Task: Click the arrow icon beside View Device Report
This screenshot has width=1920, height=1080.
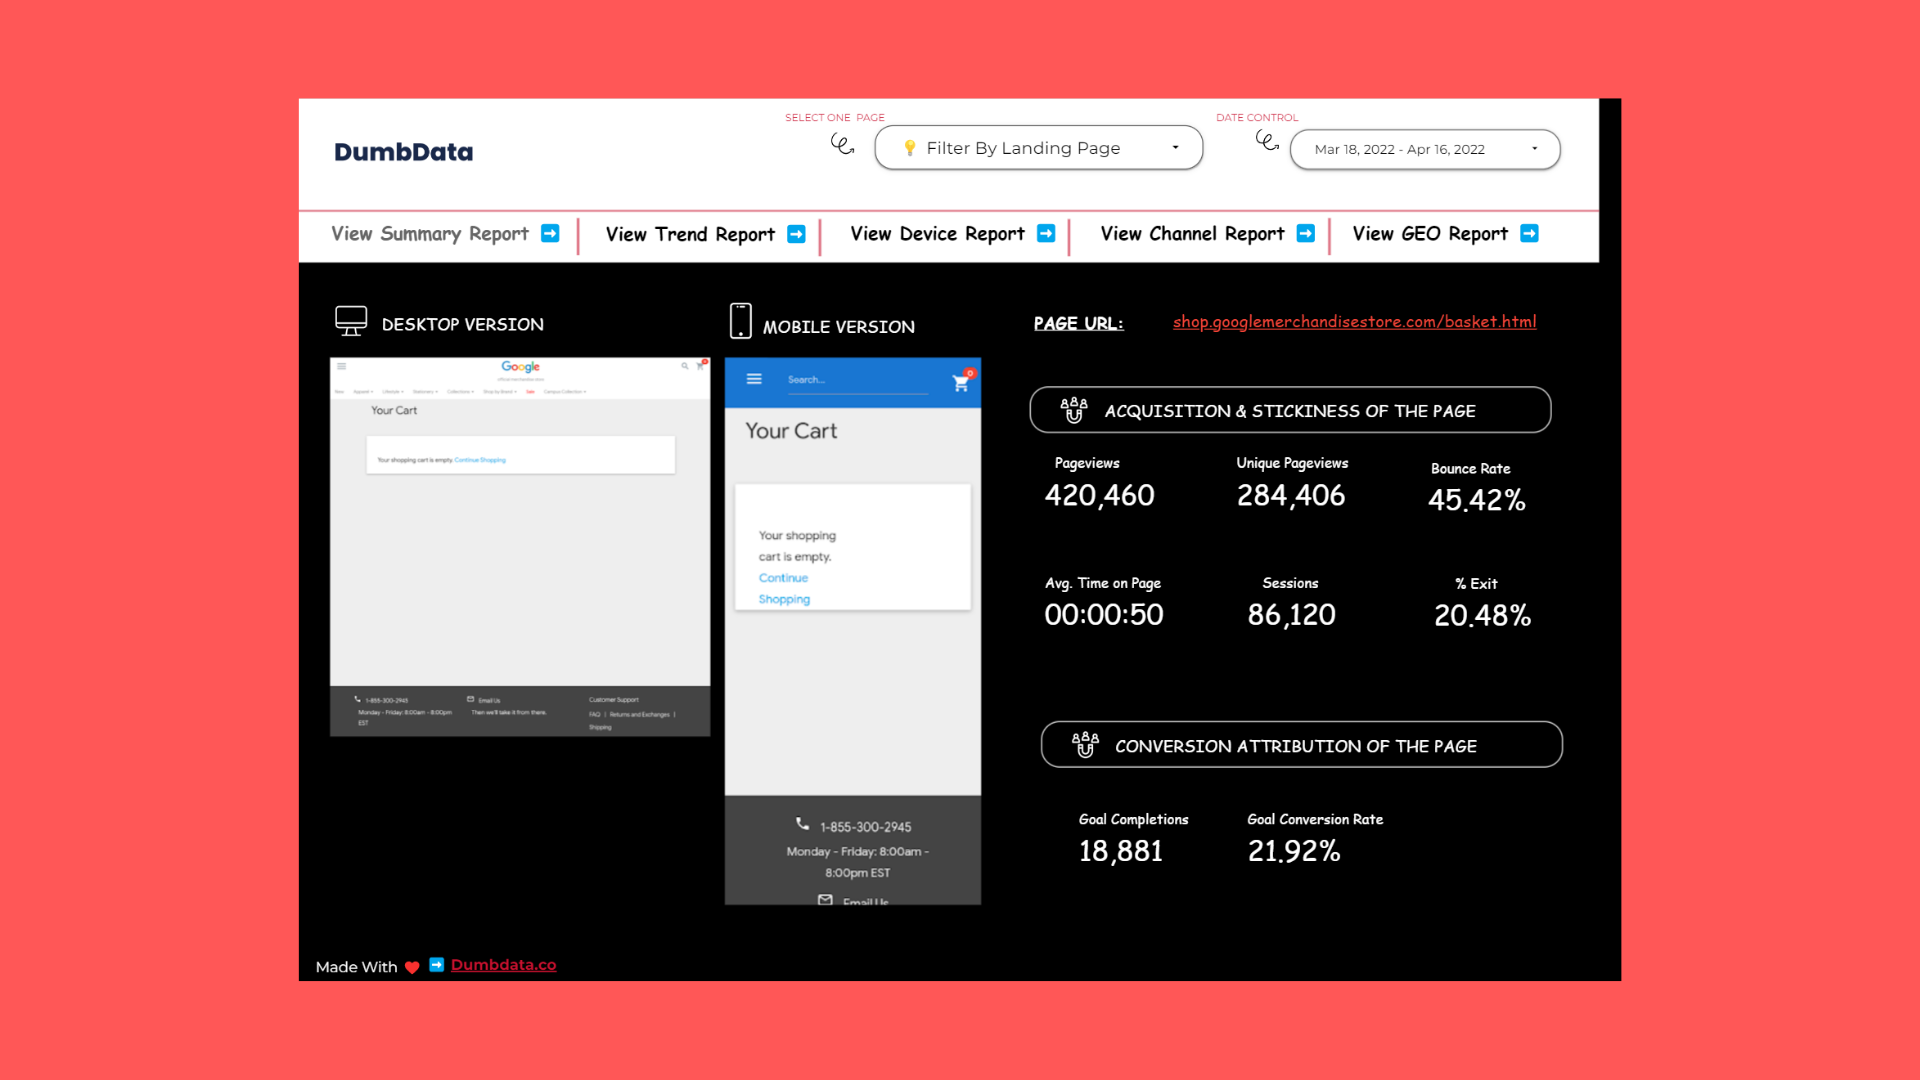Action: (x=1046, y=233)
